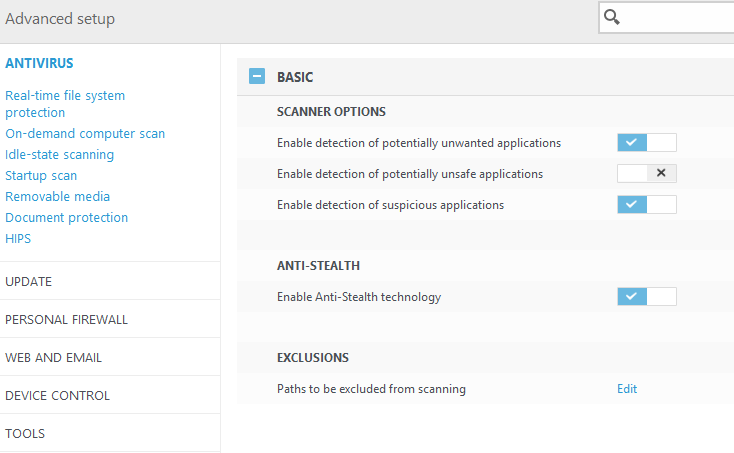Open HIPS settings
This screenshot has height=453, width=734.
point(18,239)
